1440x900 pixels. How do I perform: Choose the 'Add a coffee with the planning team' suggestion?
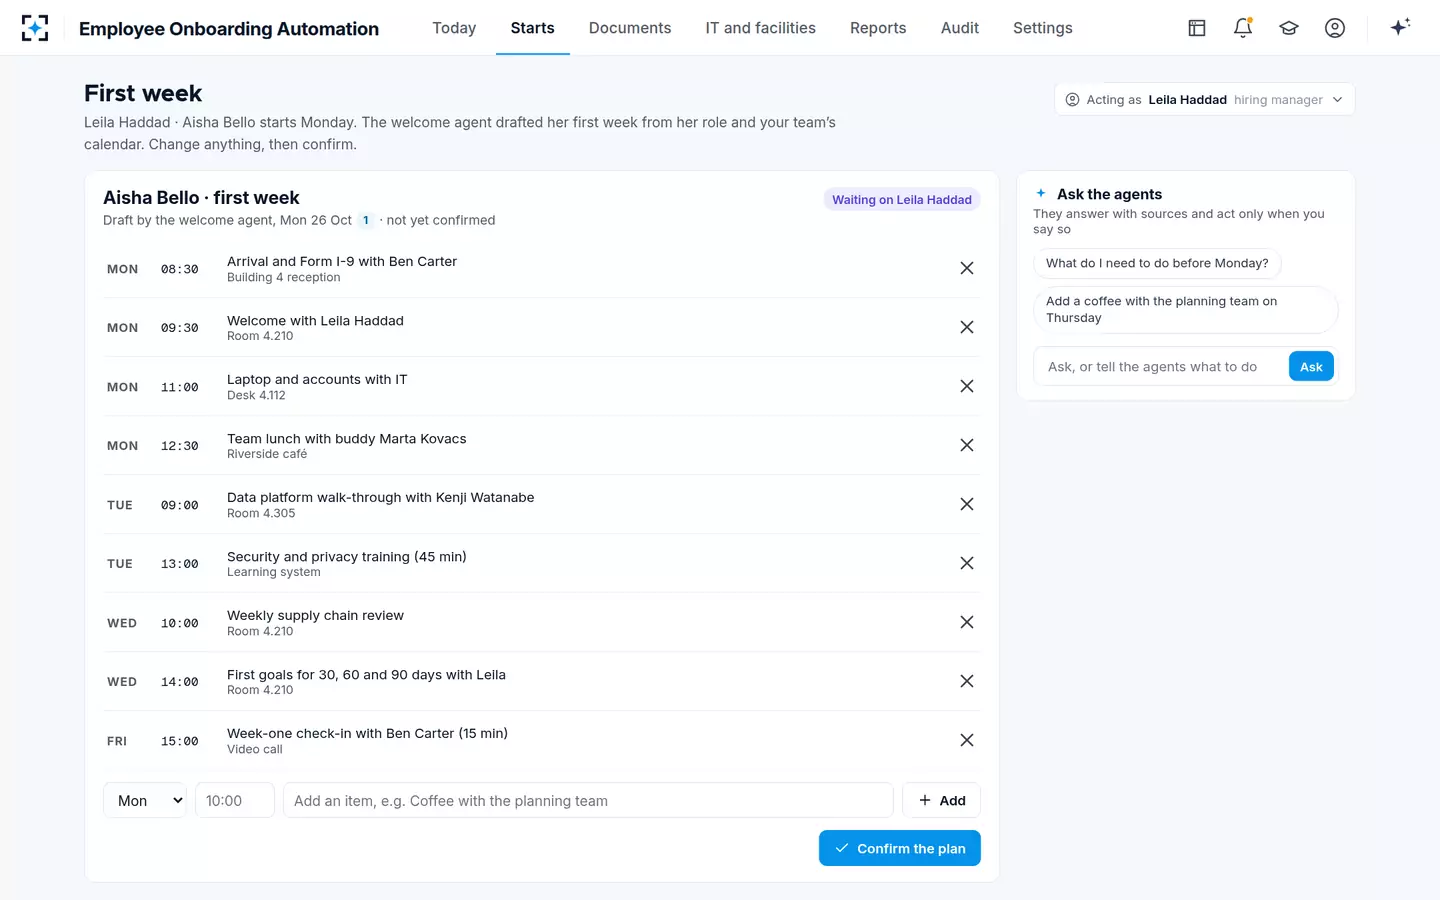pos(1186,310)
